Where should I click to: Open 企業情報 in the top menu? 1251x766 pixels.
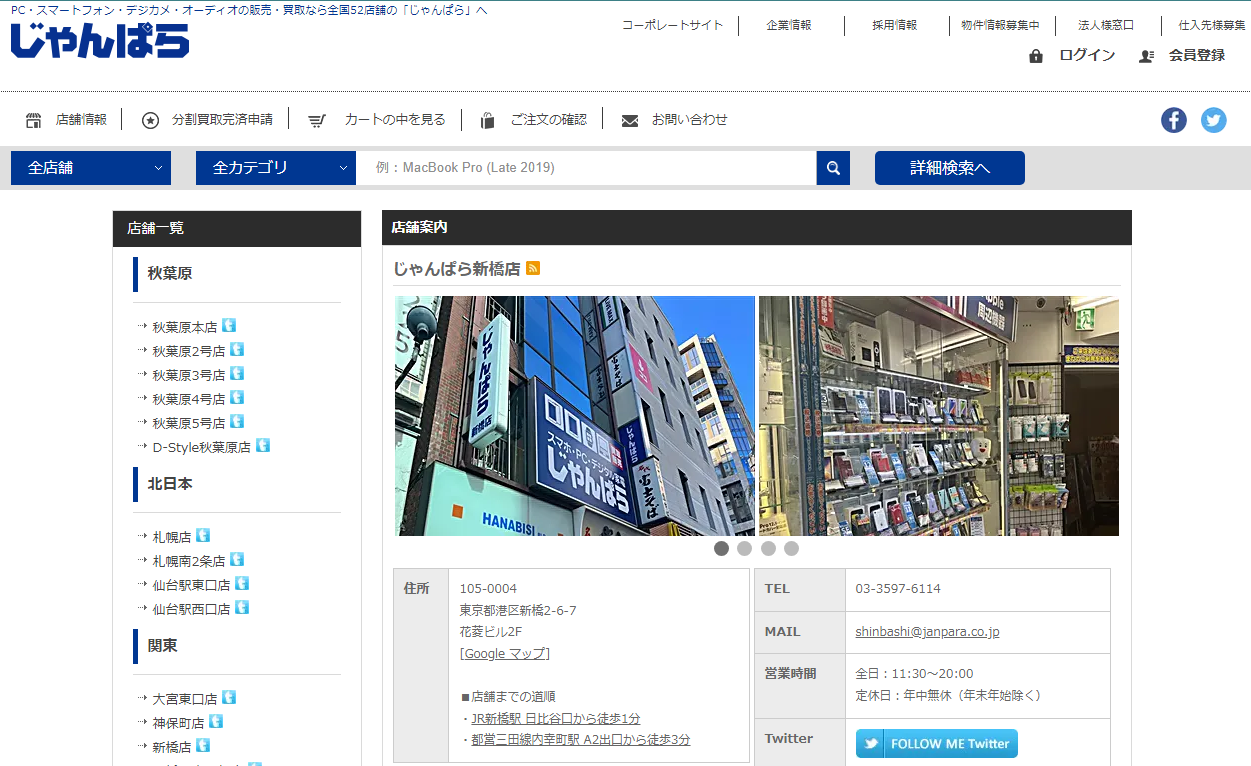pyautogui.click(x=789, y=25)
